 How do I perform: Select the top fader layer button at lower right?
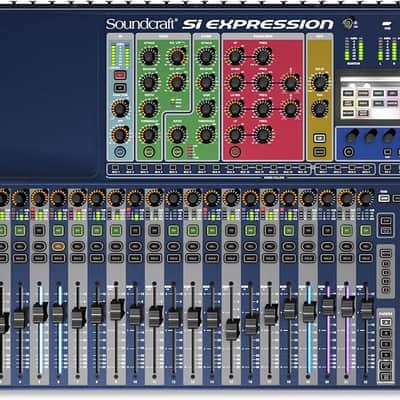click(x=386, y=322)
